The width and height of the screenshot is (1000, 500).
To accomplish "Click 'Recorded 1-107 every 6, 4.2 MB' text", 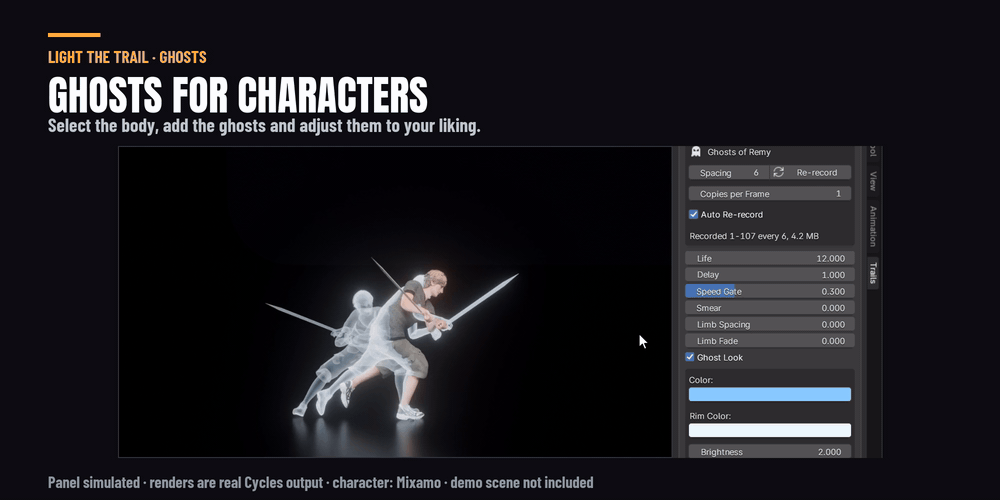I will pos(754,236).
